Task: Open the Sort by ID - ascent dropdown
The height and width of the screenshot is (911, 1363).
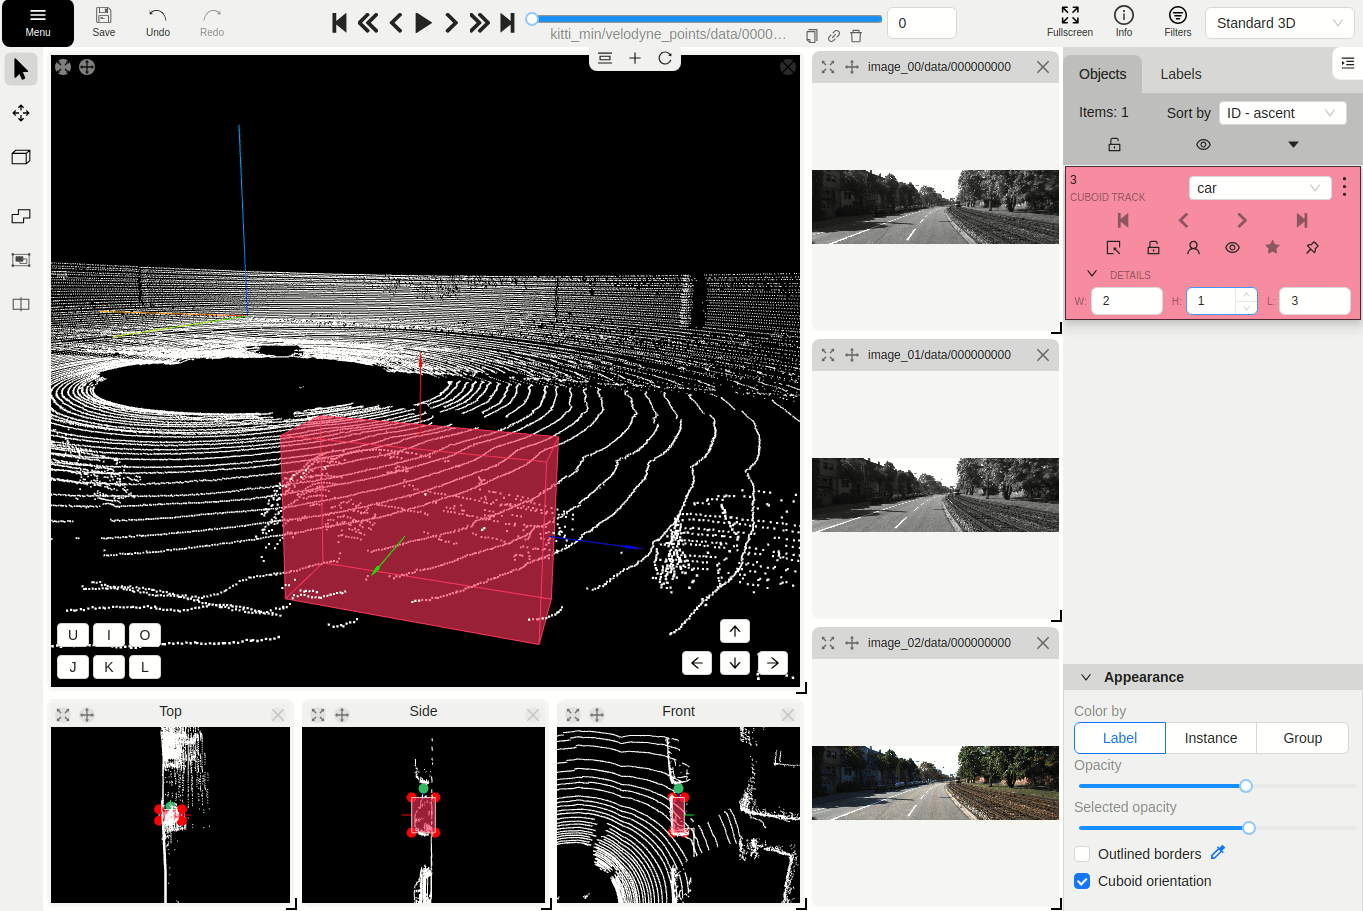Action: (x=1281, y=113)
